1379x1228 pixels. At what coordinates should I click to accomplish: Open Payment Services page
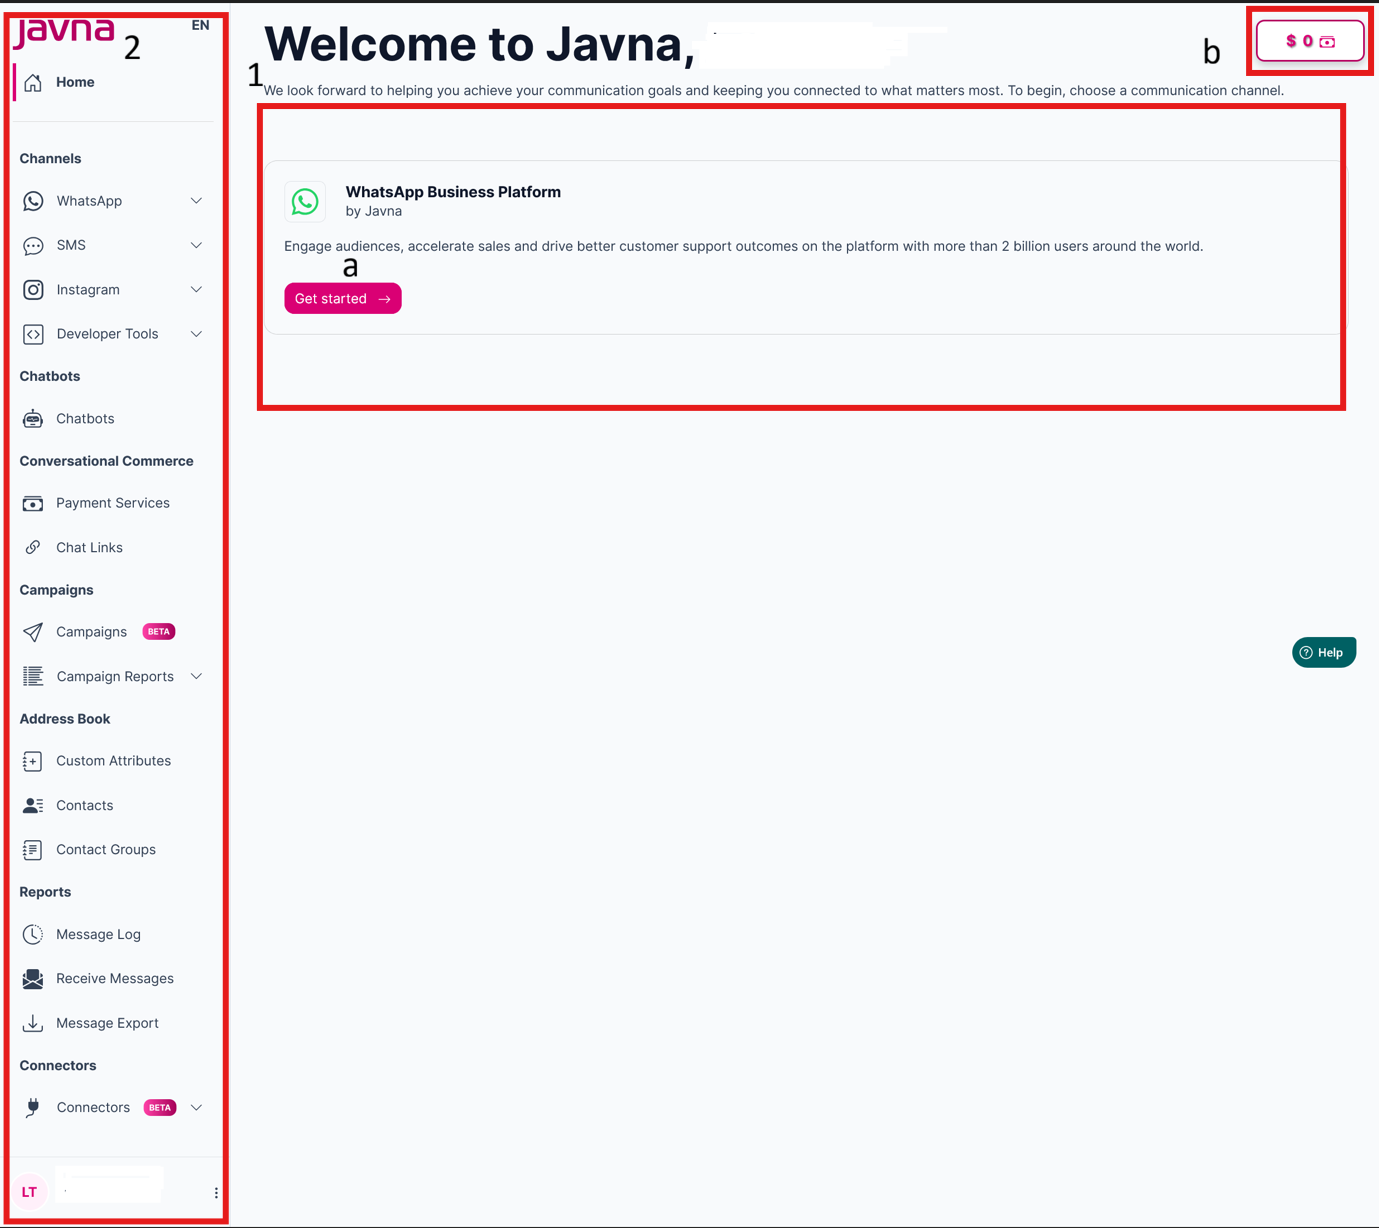113,503
